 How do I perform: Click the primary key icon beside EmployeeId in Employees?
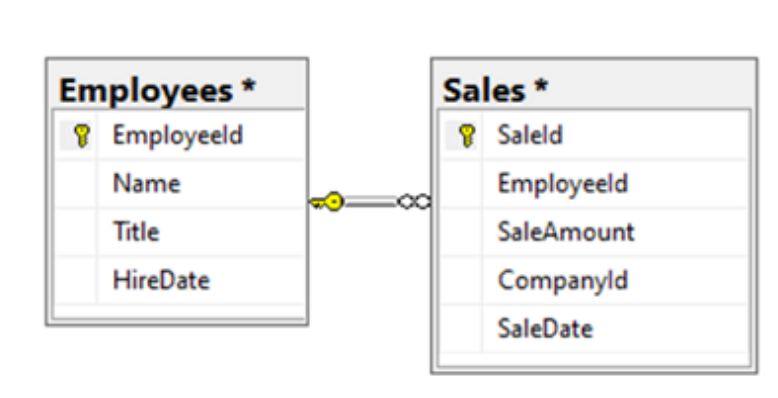tap(82, 135)
